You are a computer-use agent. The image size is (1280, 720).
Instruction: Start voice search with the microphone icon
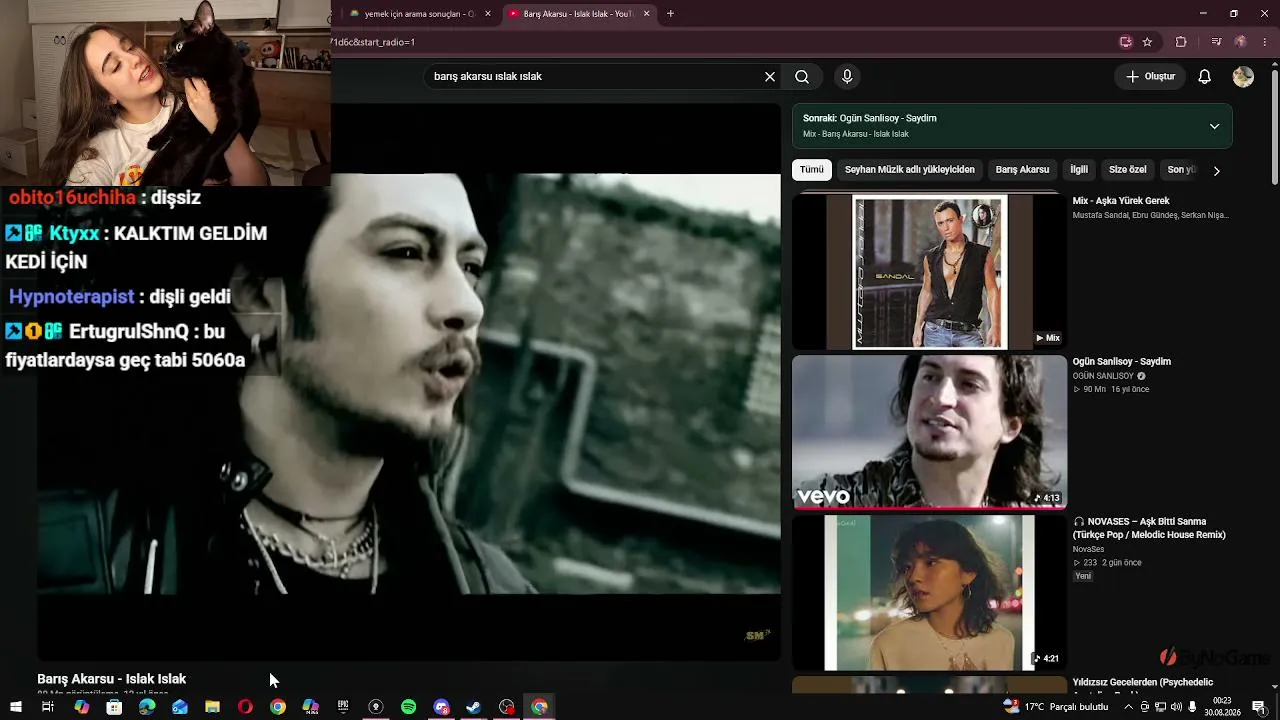847,77
